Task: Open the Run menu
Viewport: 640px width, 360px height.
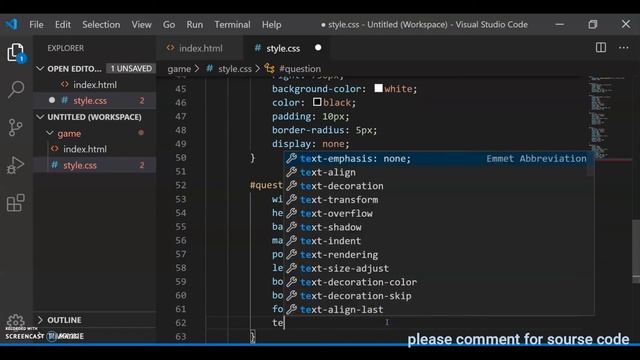Action: [195, 24]
